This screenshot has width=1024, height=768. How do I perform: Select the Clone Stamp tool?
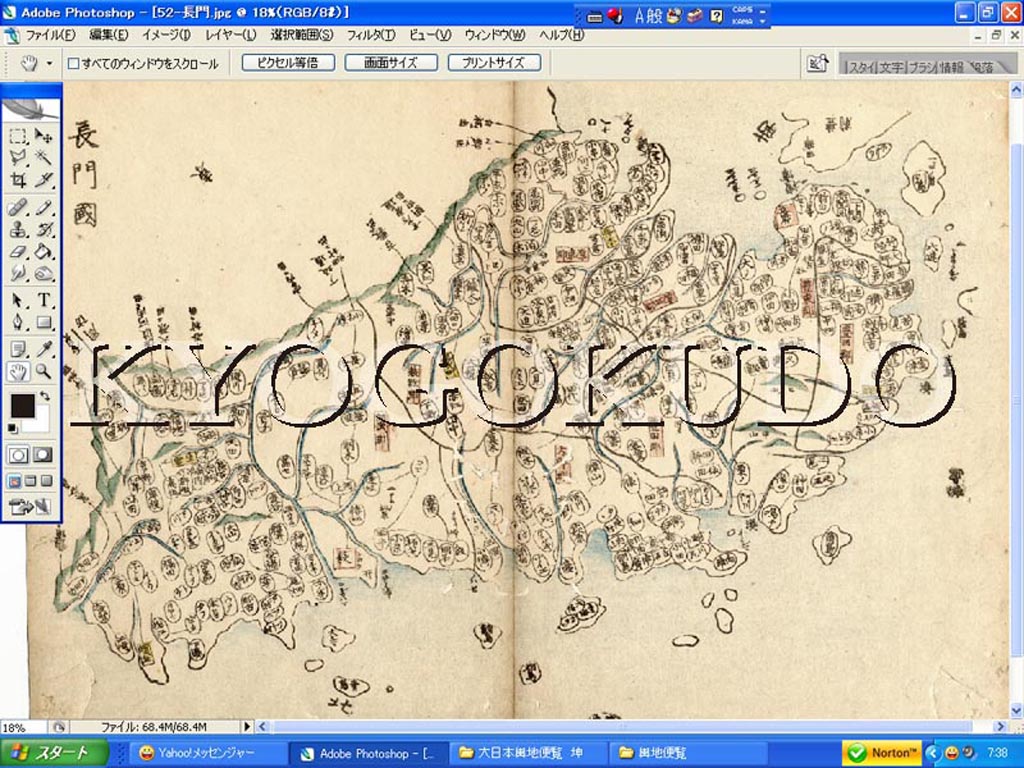18,230
